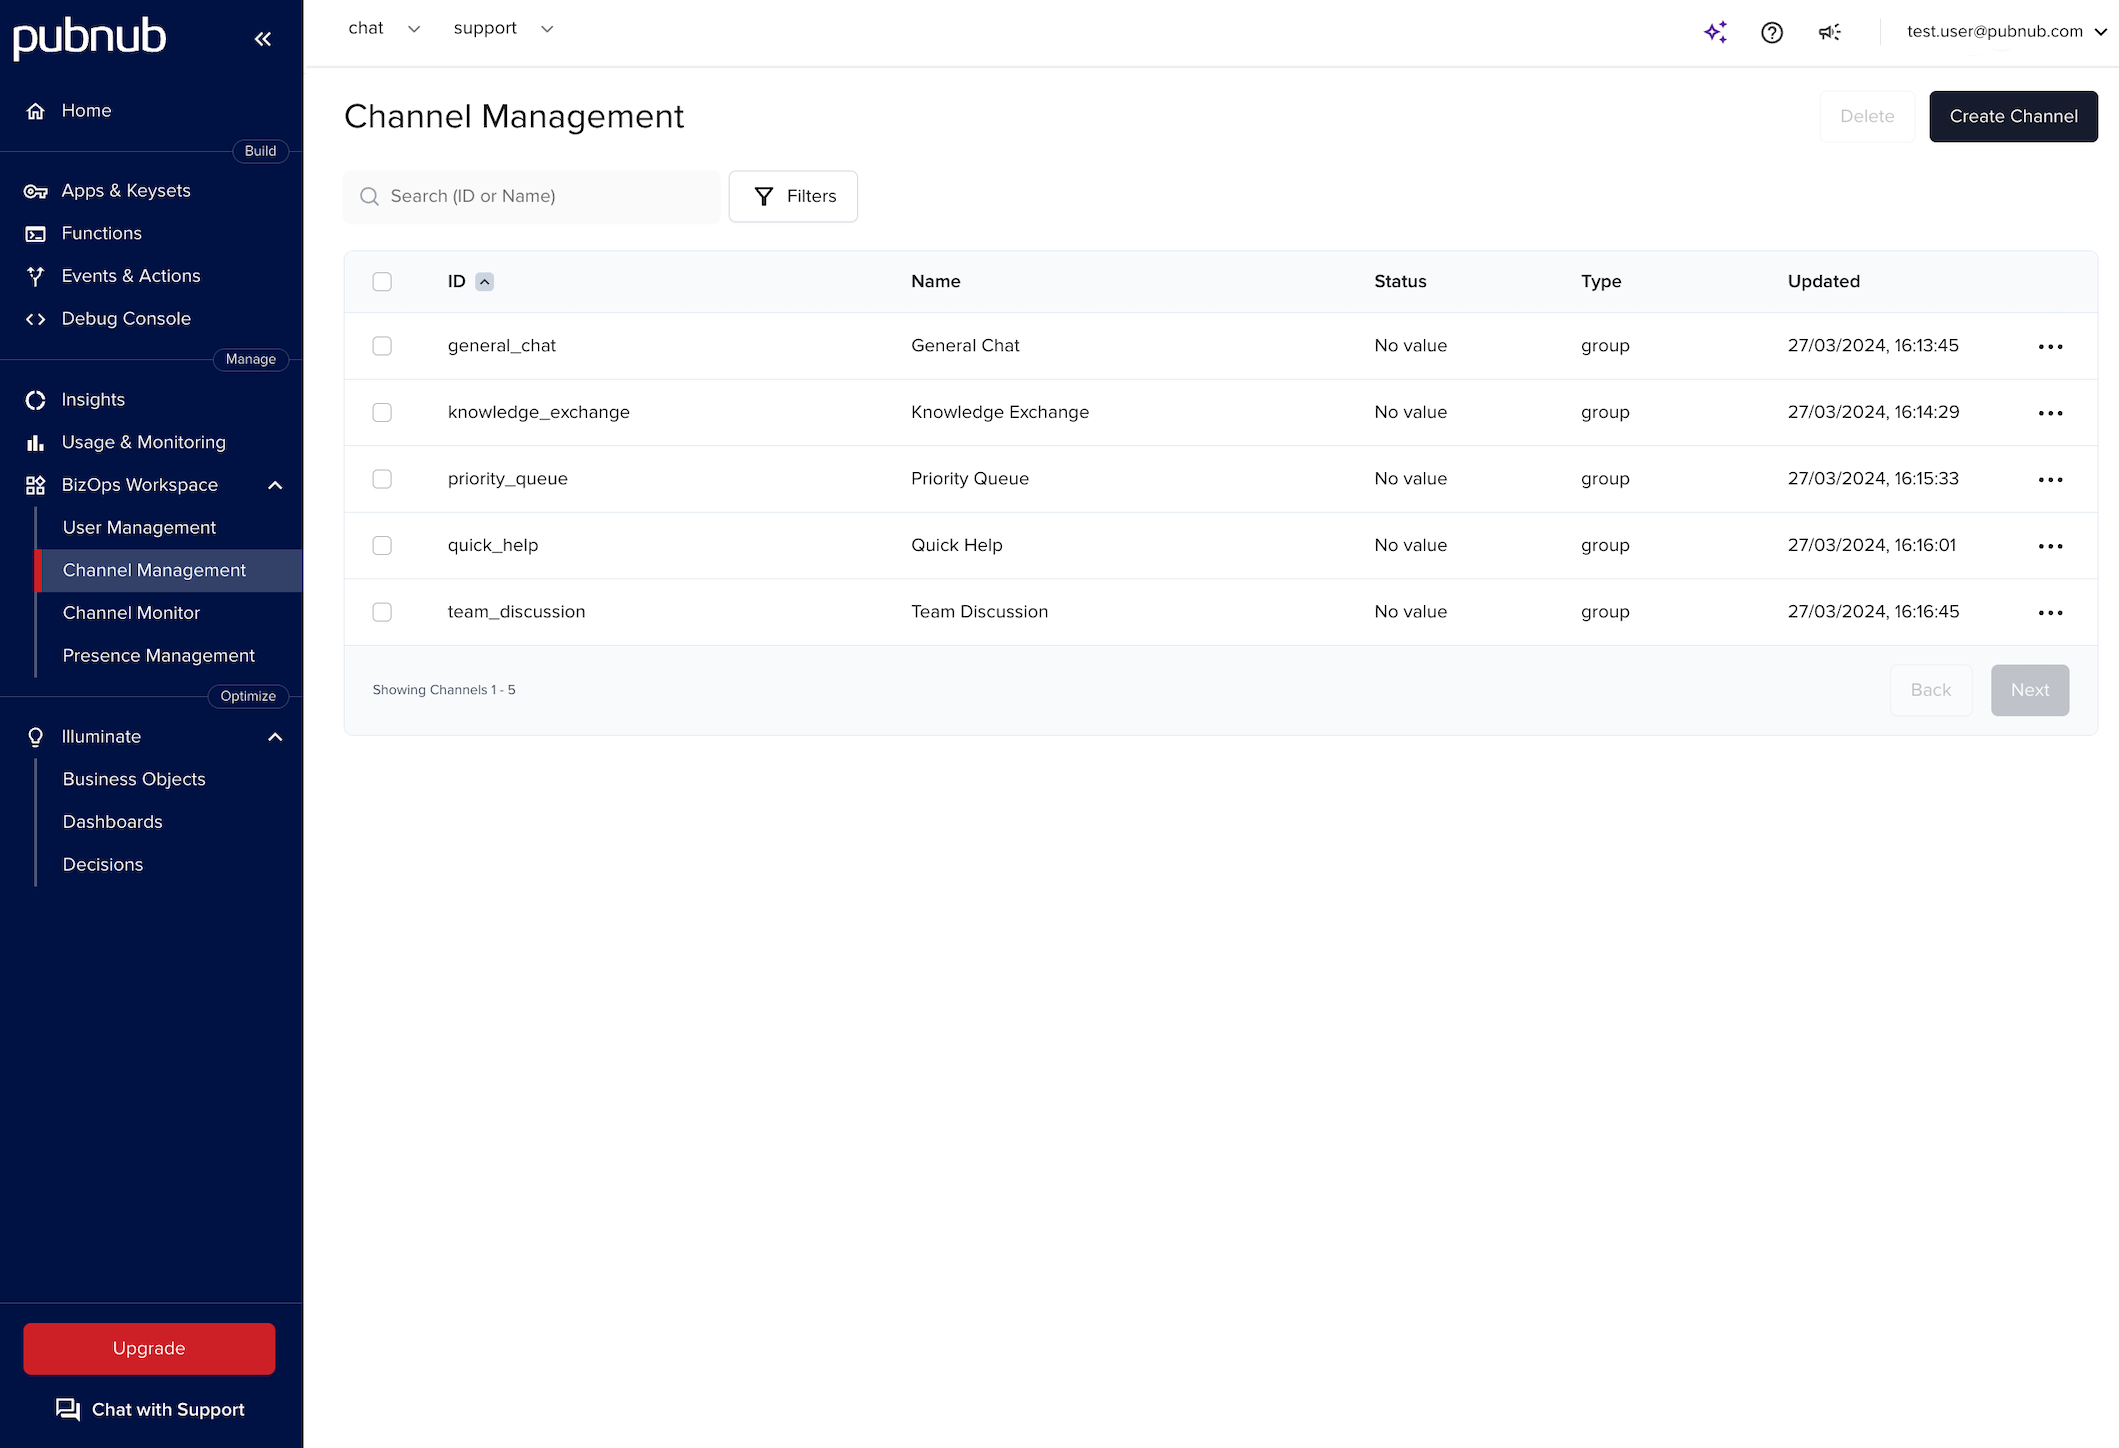Click the Status column header
2119x1448 pixels.
(x=1400, y=282)
